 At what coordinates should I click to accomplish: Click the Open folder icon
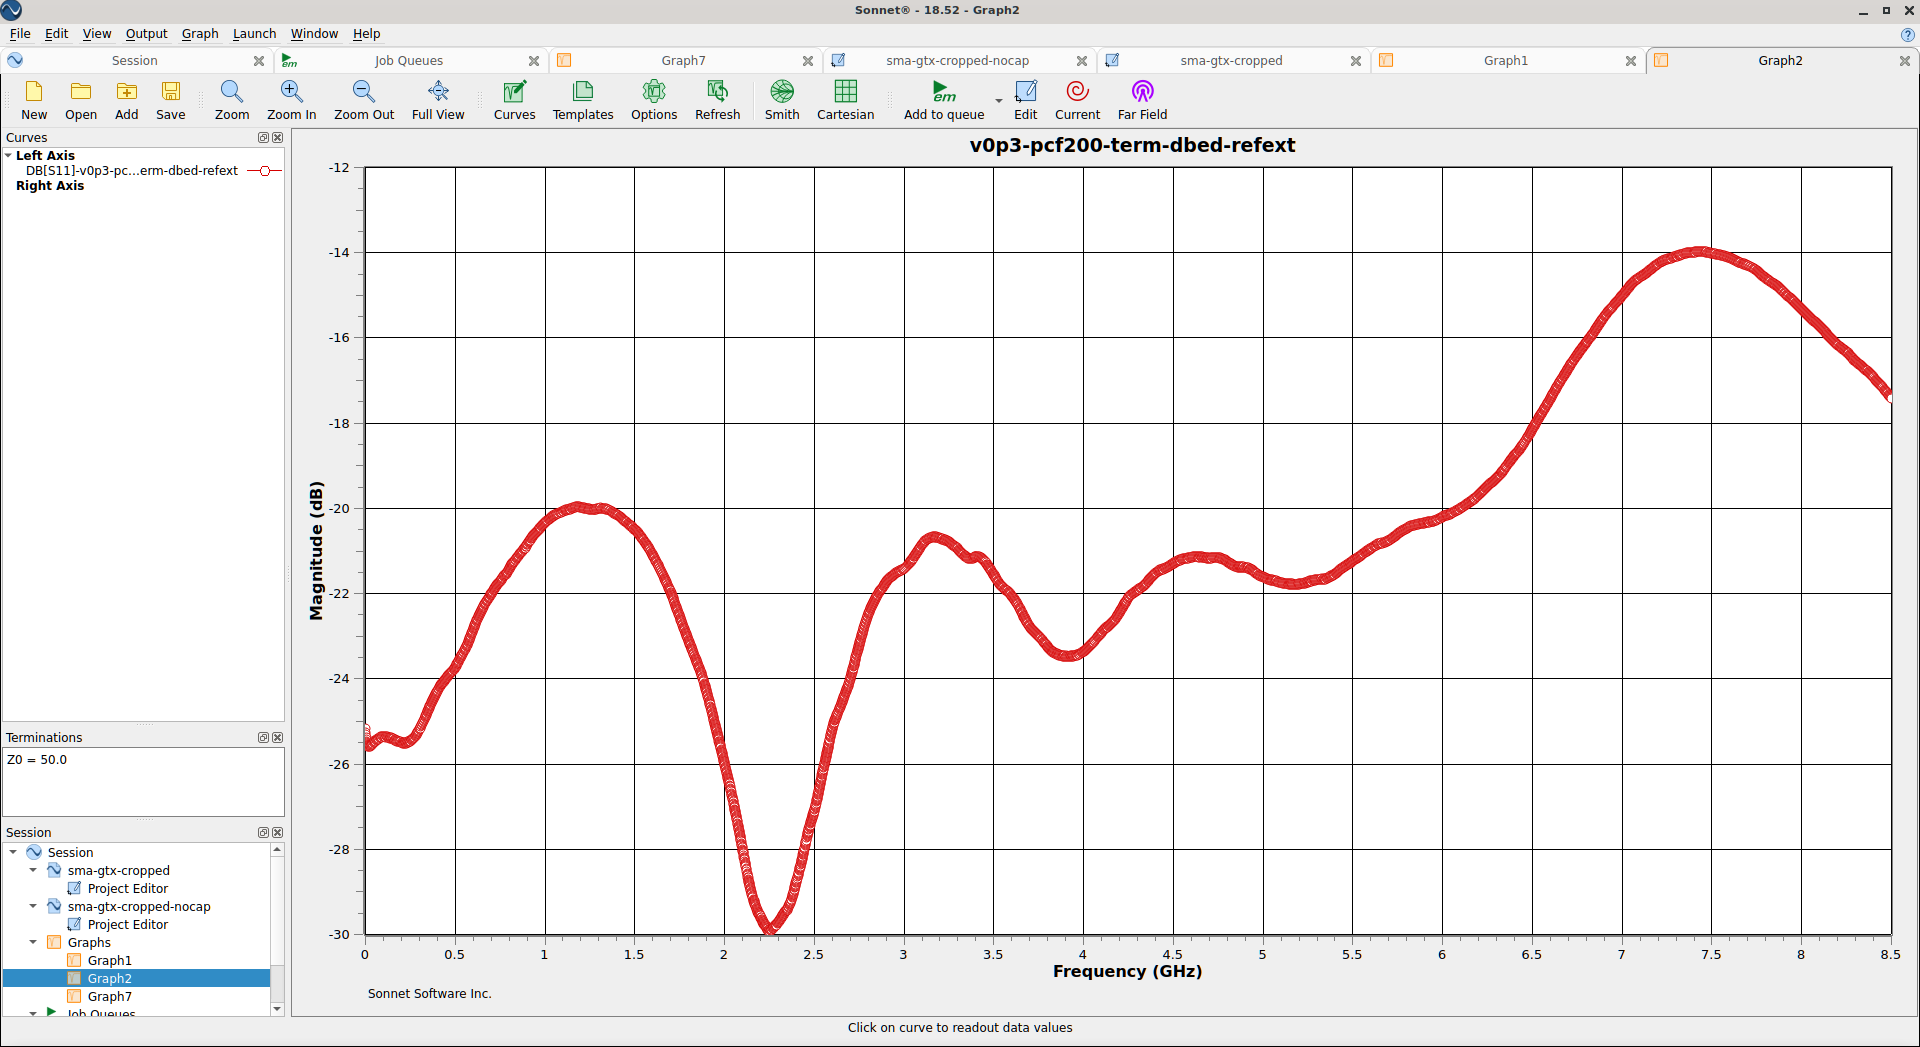[81, 100]
